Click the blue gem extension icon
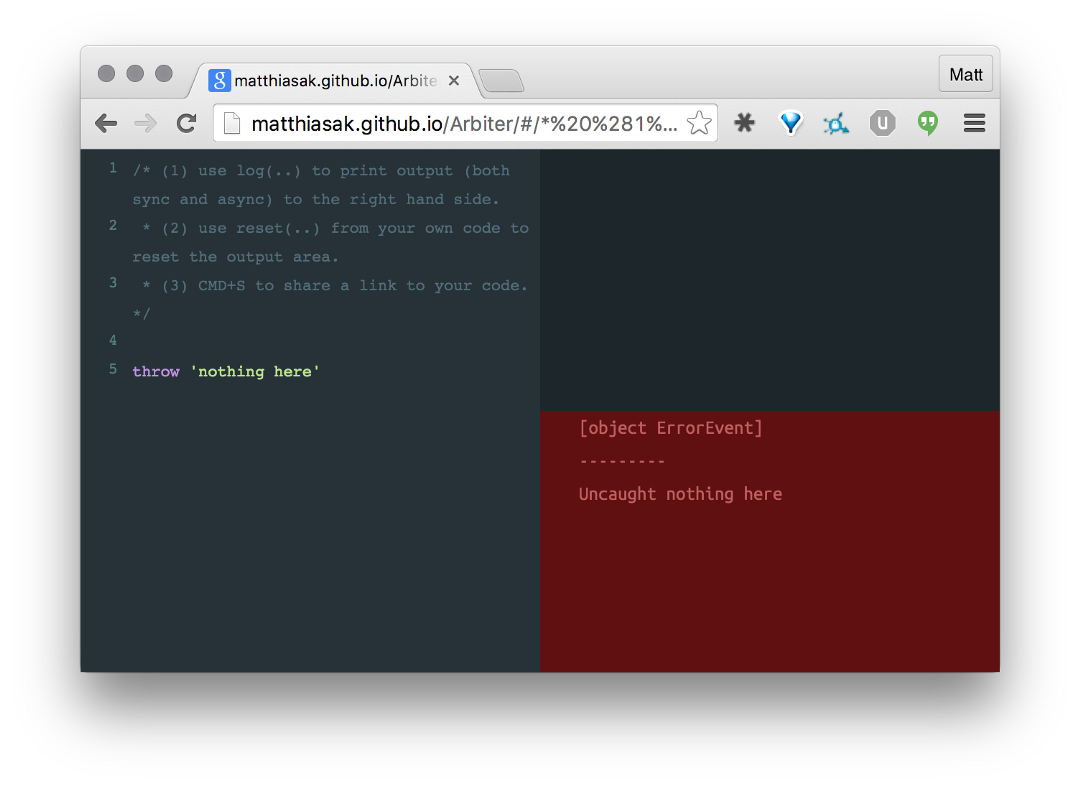1080x787 pixels. (790, 122)
